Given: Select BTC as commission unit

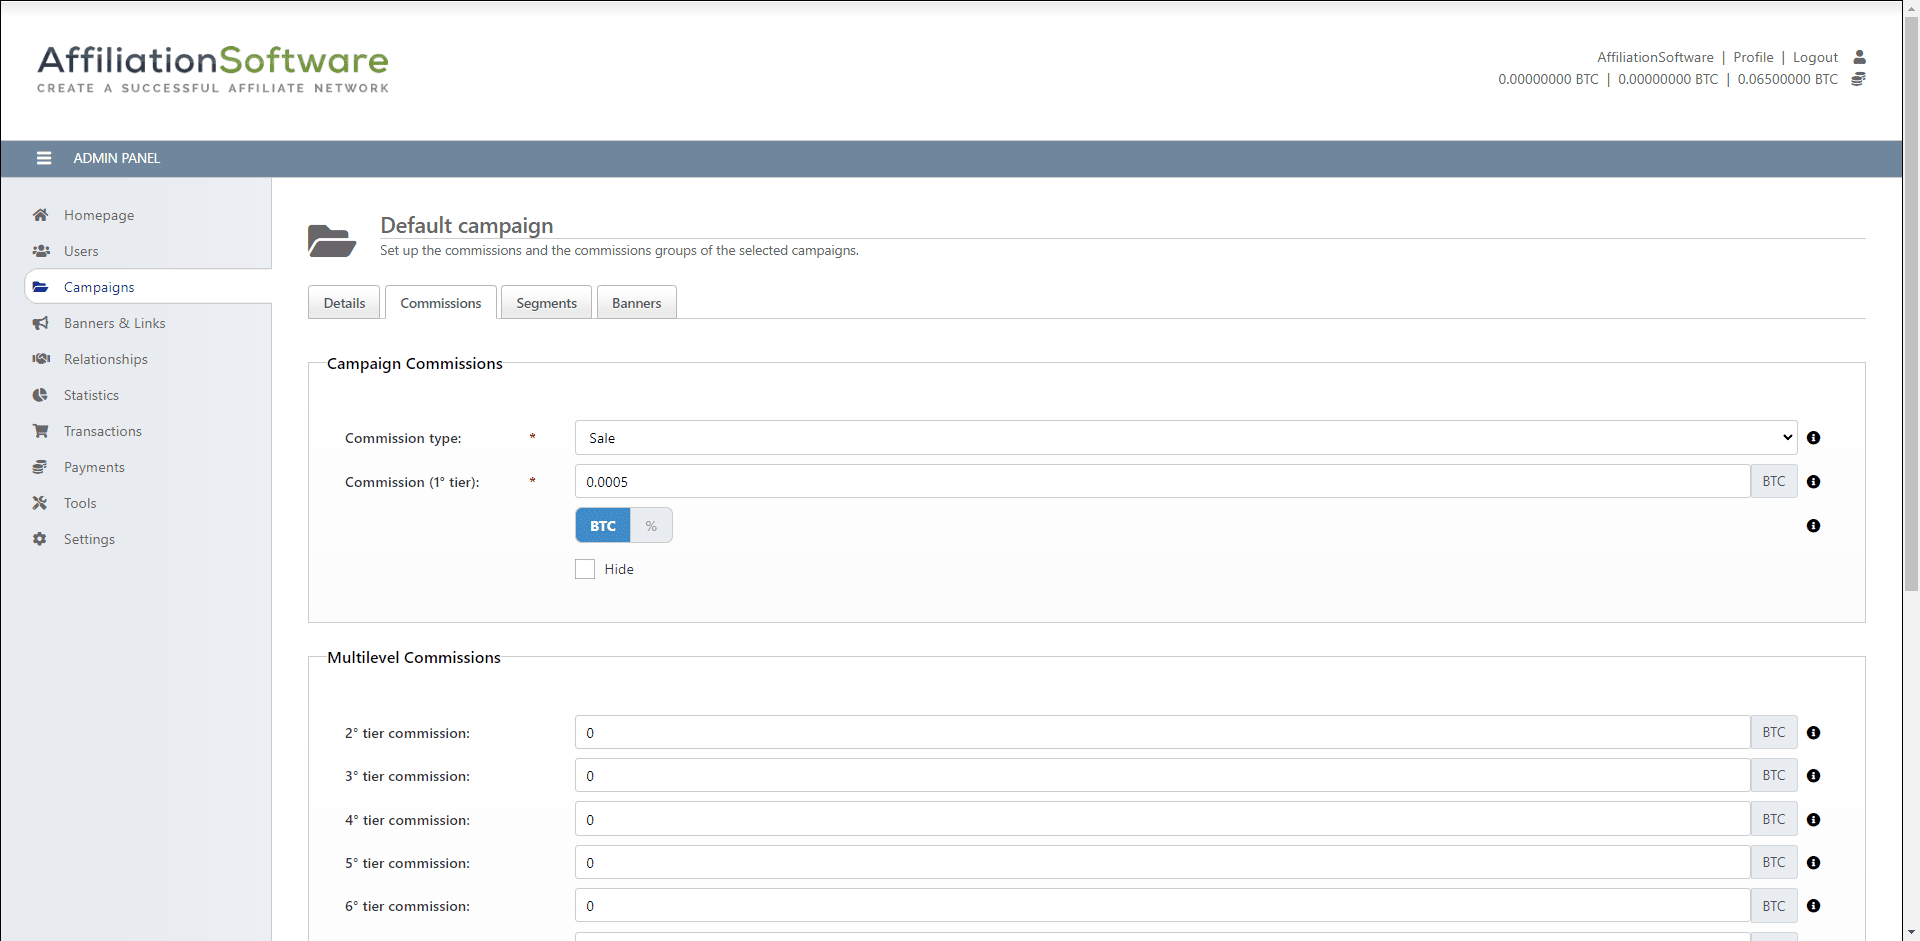Looking at the screenshot, I should pos(602,526).
